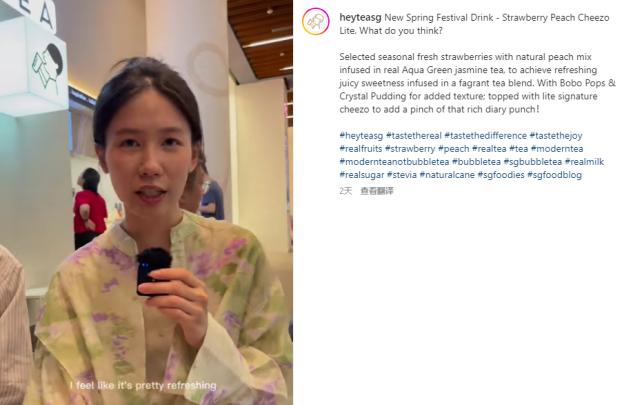Follow the #peach hashtag

454,149
